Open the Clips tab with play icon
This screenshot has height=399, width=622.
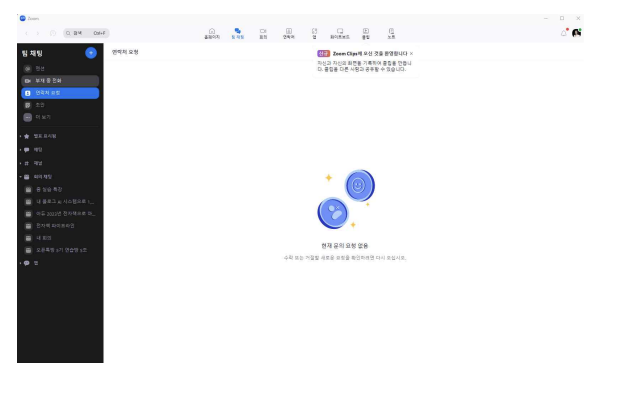coord(366,33)
